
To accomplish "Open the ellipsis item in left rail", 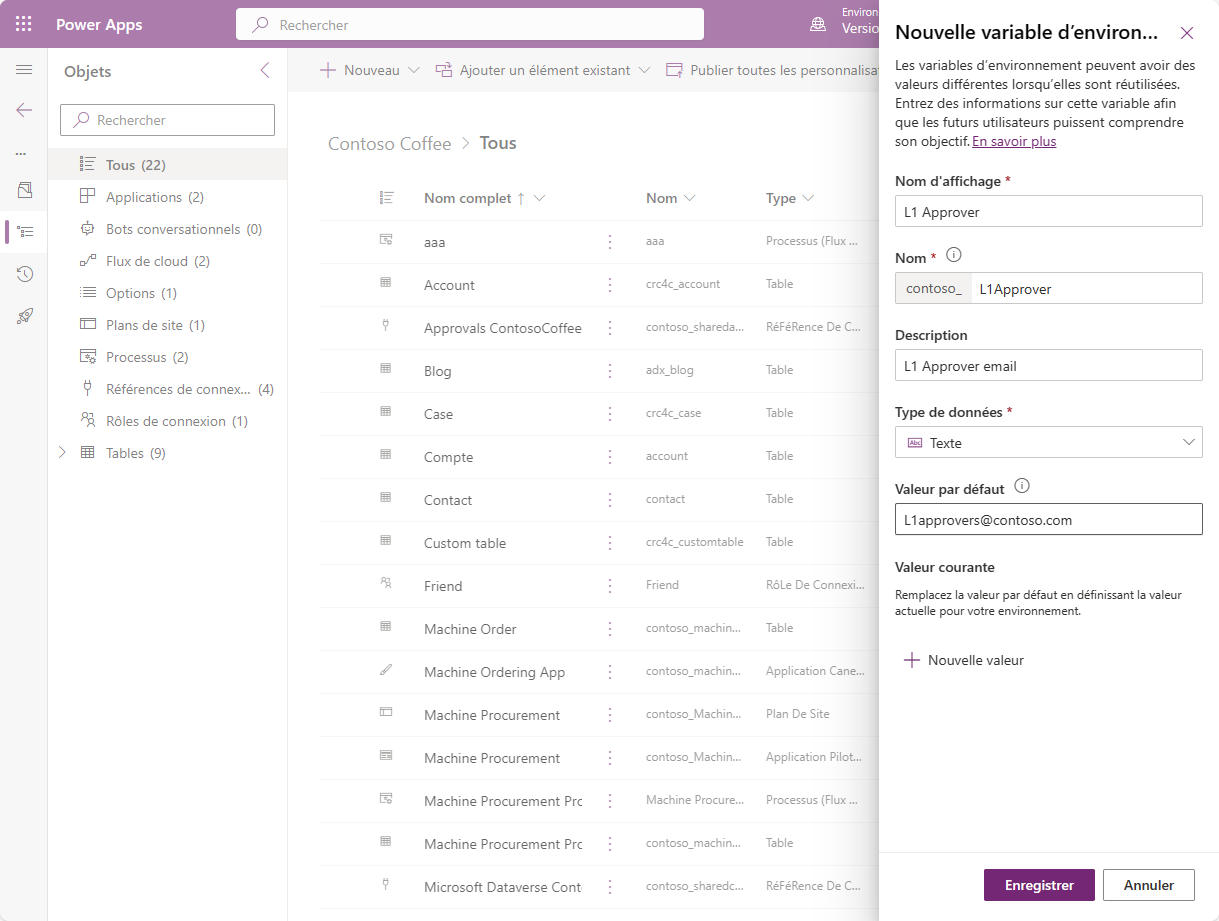I will point(21,155).
